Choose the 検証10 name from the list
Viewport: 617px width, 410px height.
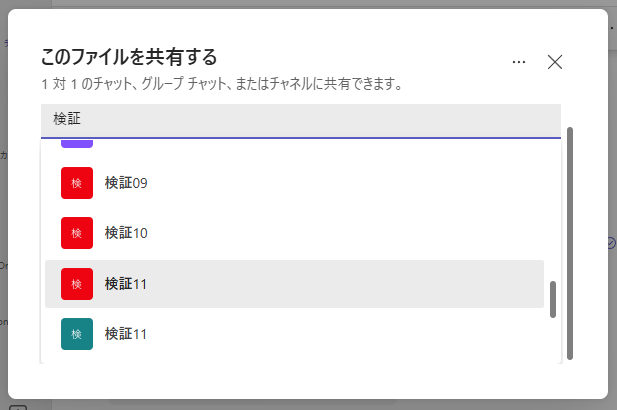point(126,233)
